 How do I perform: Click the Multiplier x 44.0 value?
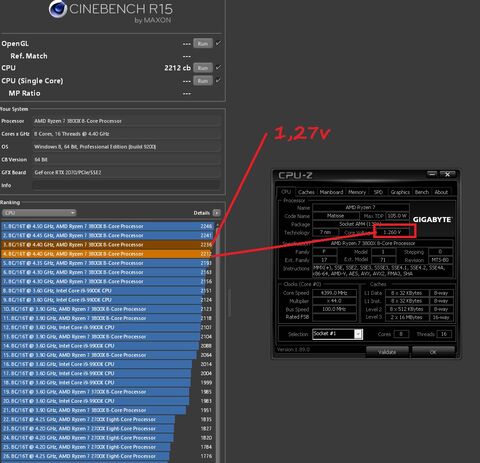[334, 301]
